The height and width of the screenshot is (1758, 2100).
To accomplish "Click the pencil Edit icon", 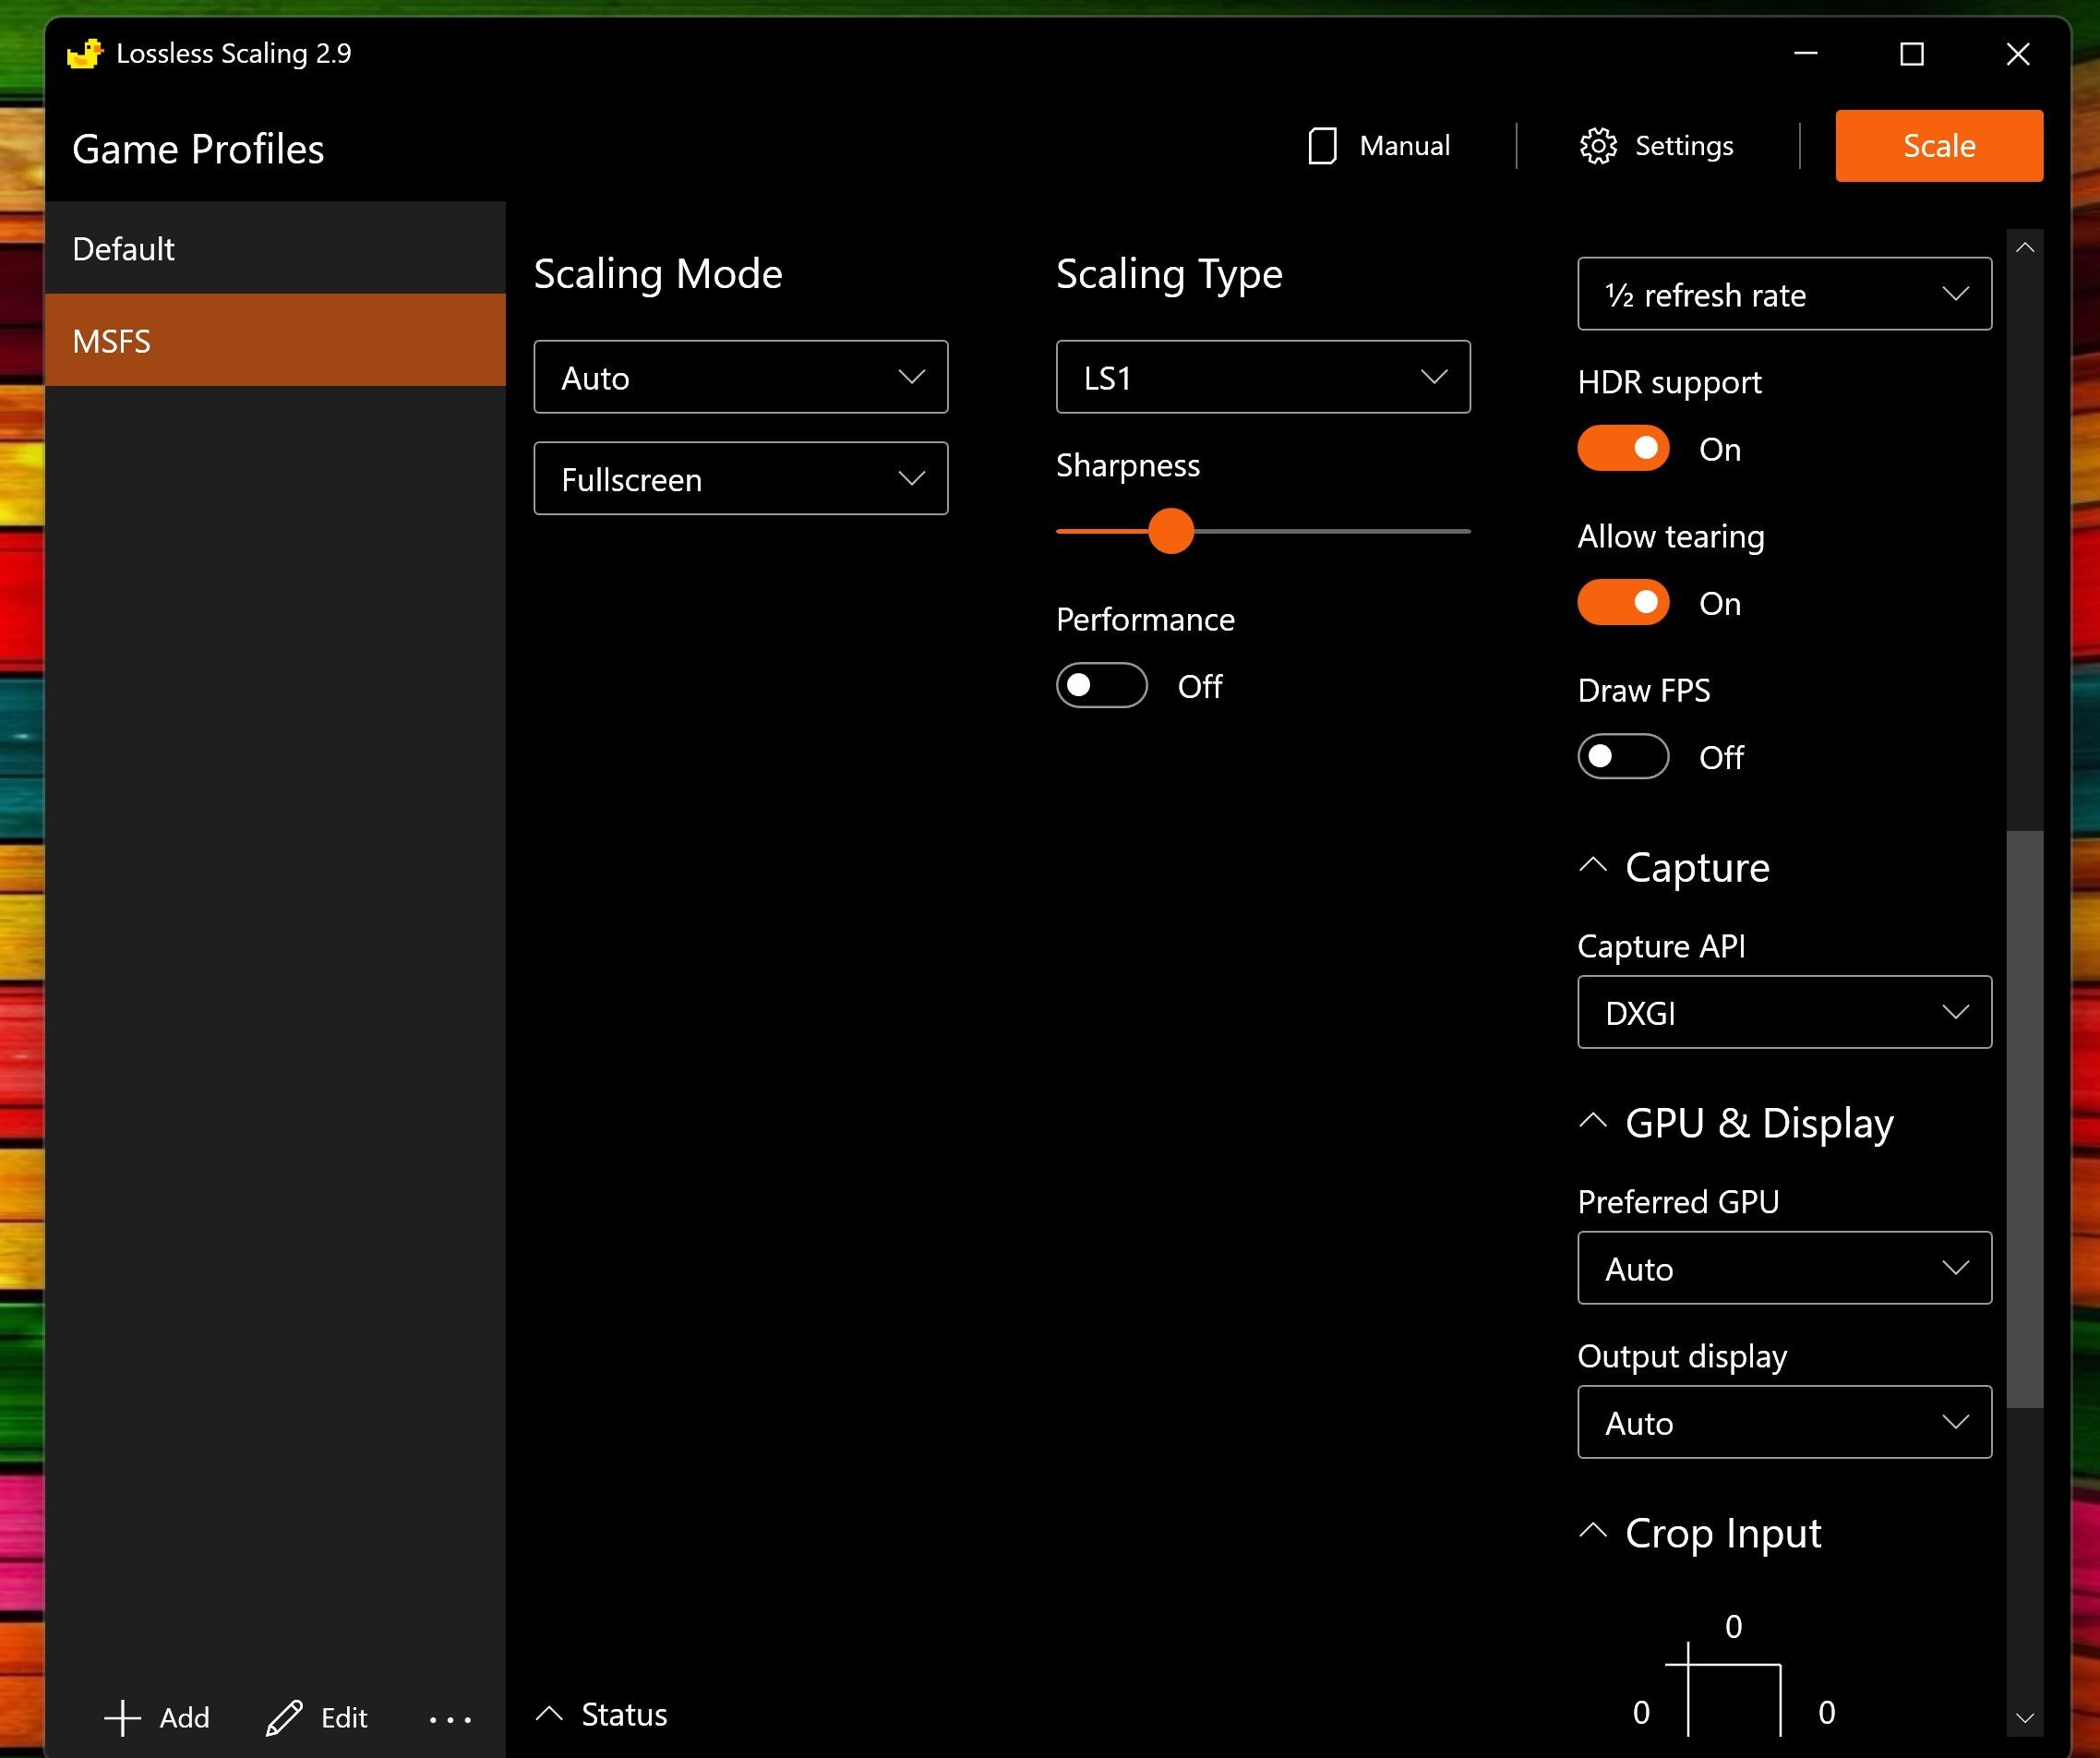I will [x=284, y=1718].
